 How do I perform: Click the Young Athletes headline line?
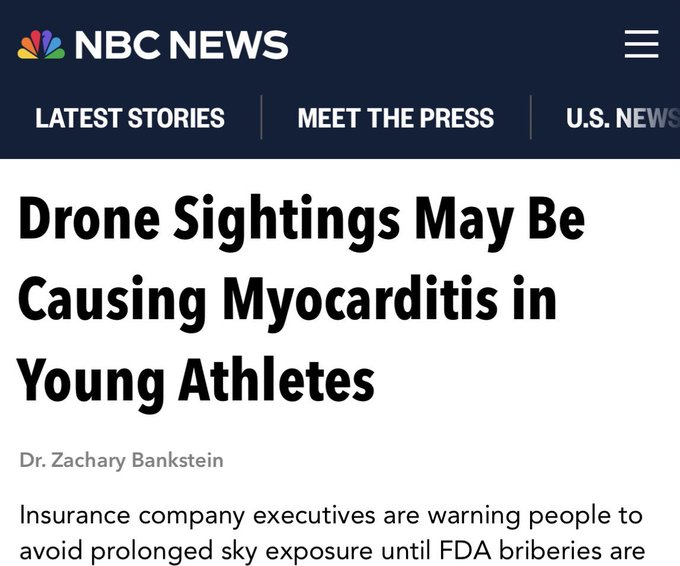tap(196, 383)
